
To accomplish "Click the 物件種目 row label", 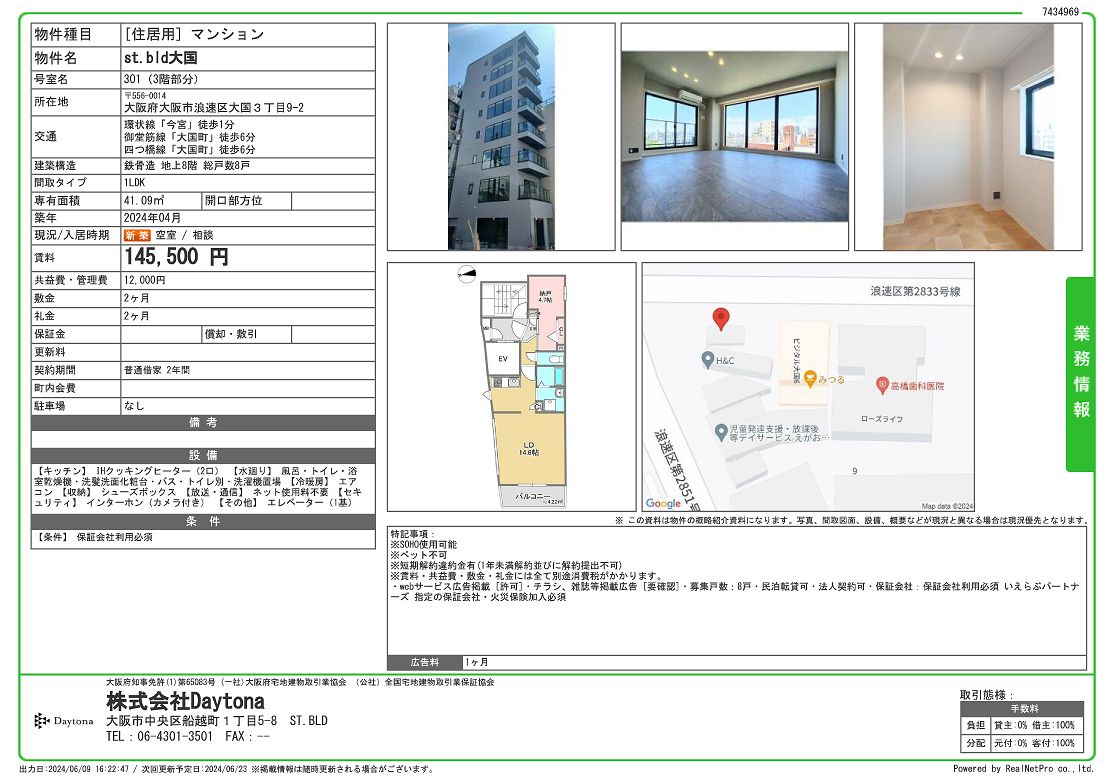I will pyautogui.click(x=64, y=34).
